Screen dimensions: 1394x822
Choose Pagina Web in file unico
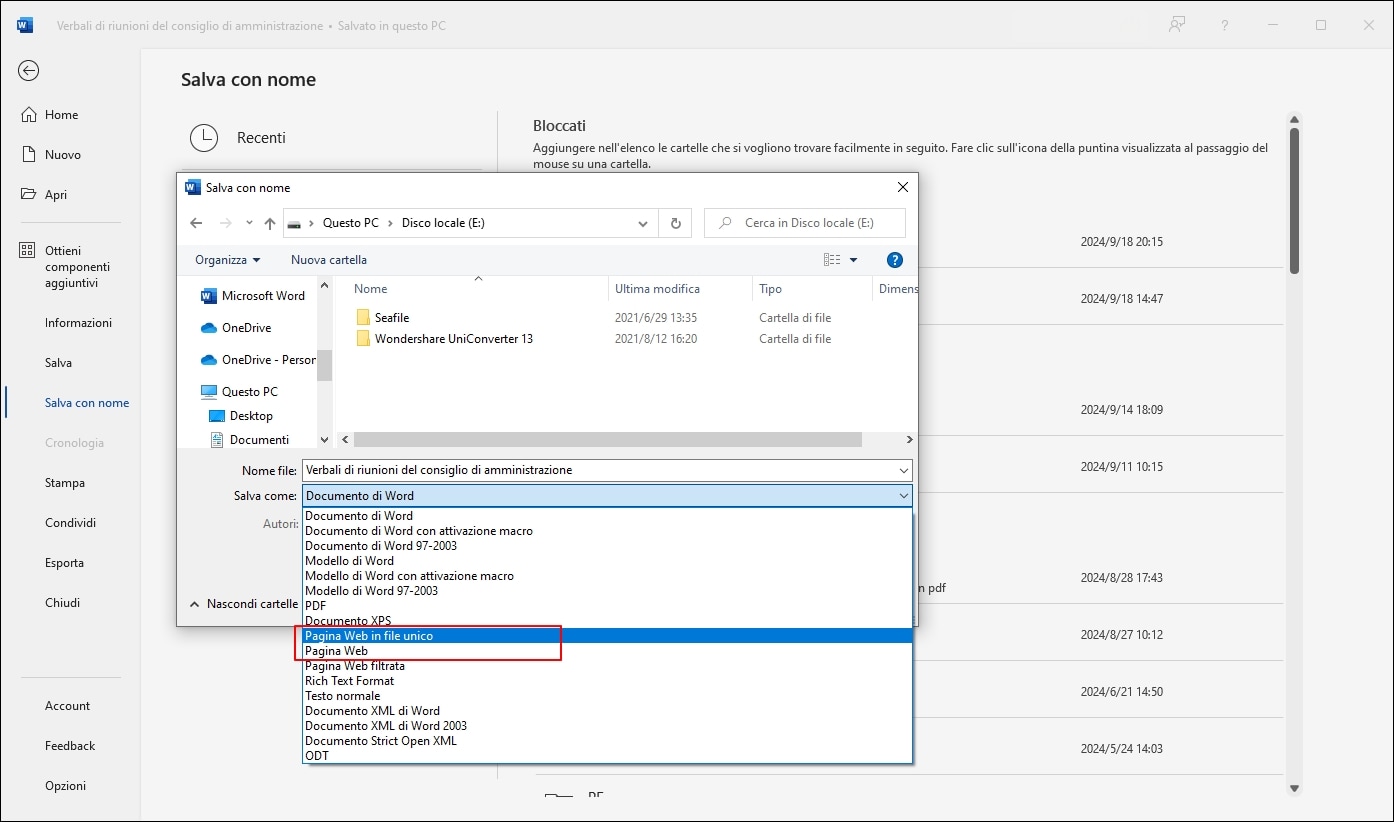click(607, 636)
